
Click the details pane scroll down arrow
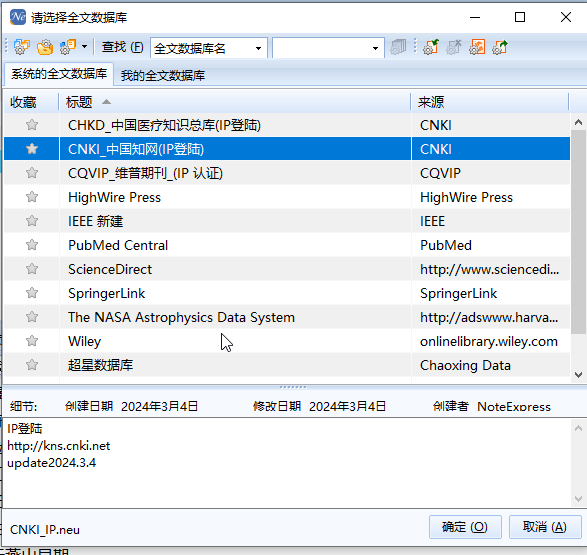[x=578, y=499]
